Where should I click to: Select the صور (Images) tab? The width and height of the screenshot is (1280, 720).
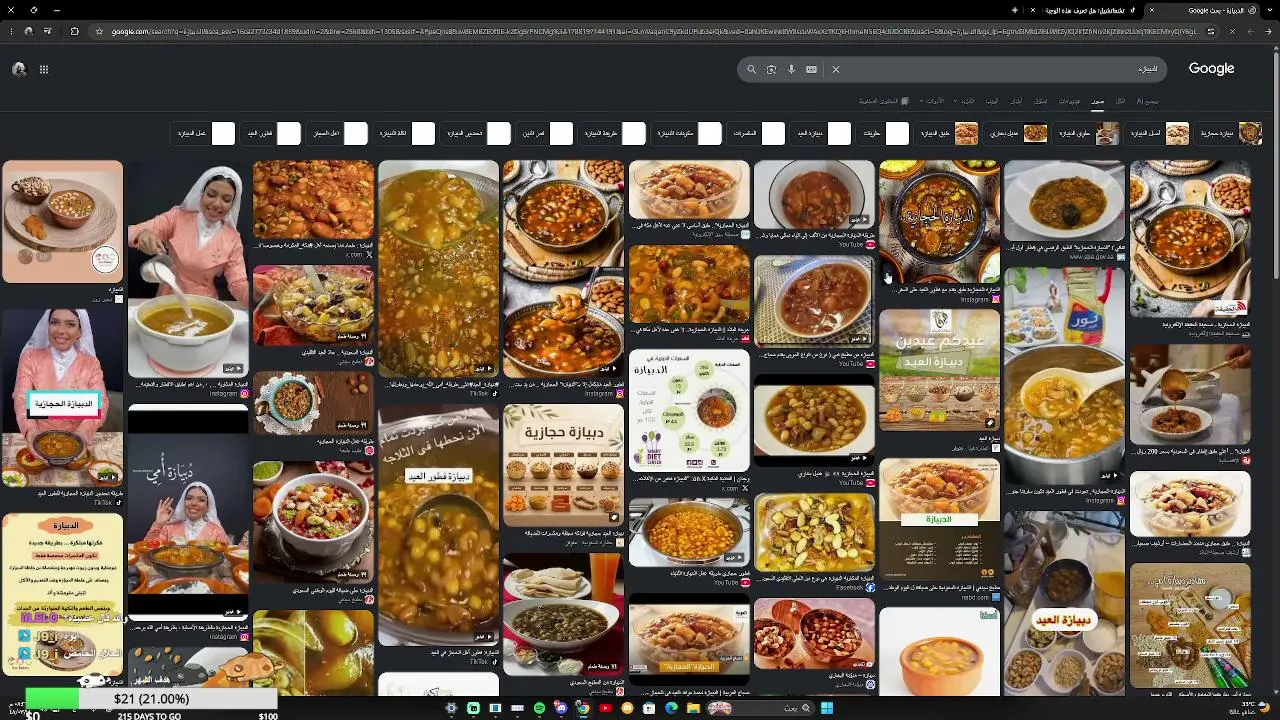[x=1098, y=101]
